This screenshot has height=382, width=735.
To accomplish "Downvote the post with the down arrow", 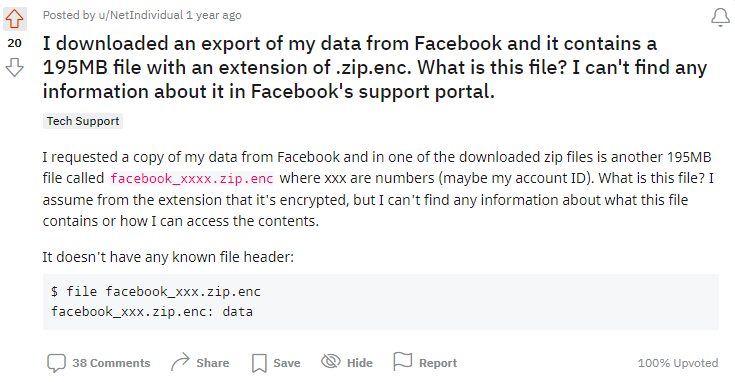I will [15, 67].
